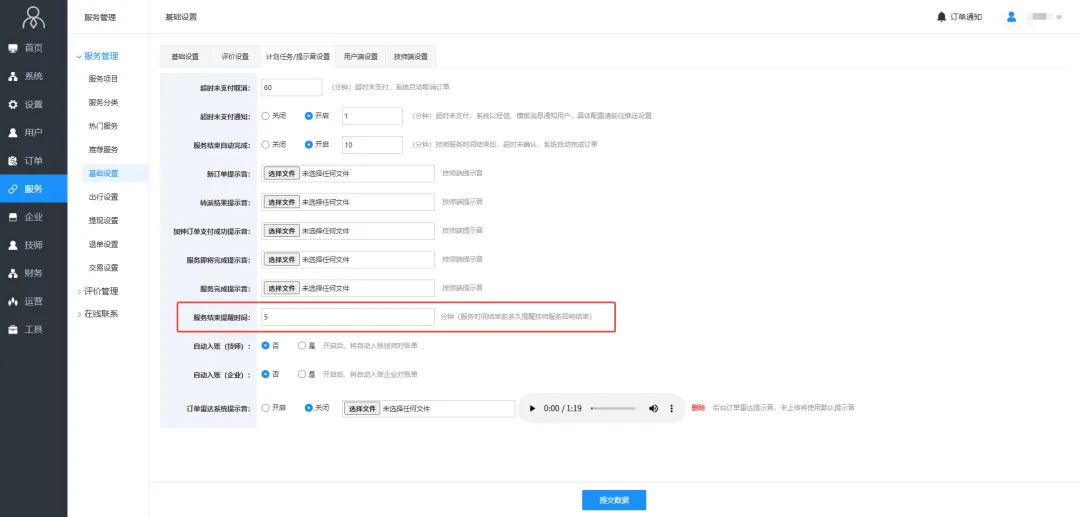Enable 开启 for 订单雷达系统提示音
1080x517 pixels.
click(266, 408)
